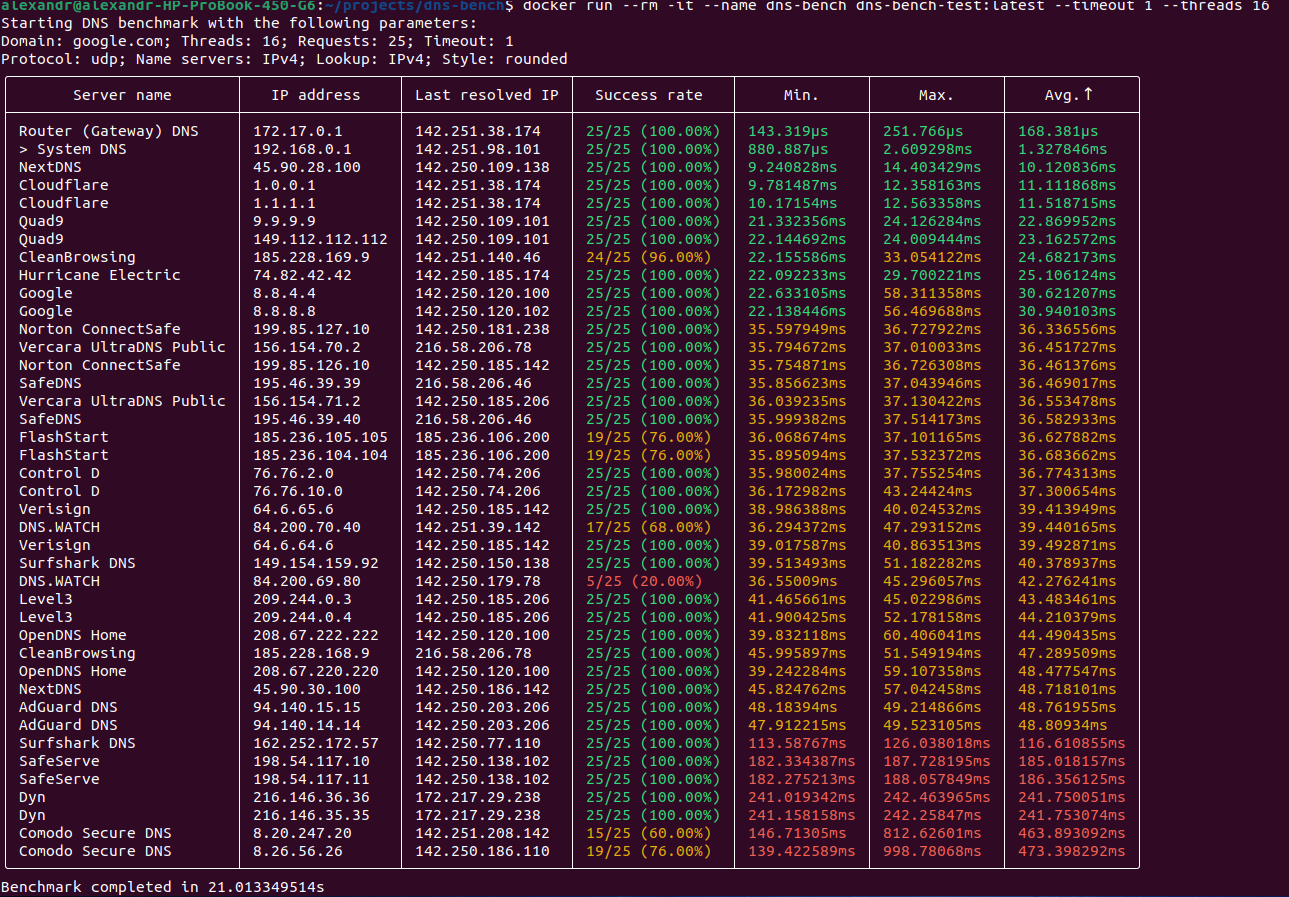Click Cloudflare IP address 1.0.0.1
Image resolution: width=1289 pixels, height=897 pixels.
click(x=284, y=185)
